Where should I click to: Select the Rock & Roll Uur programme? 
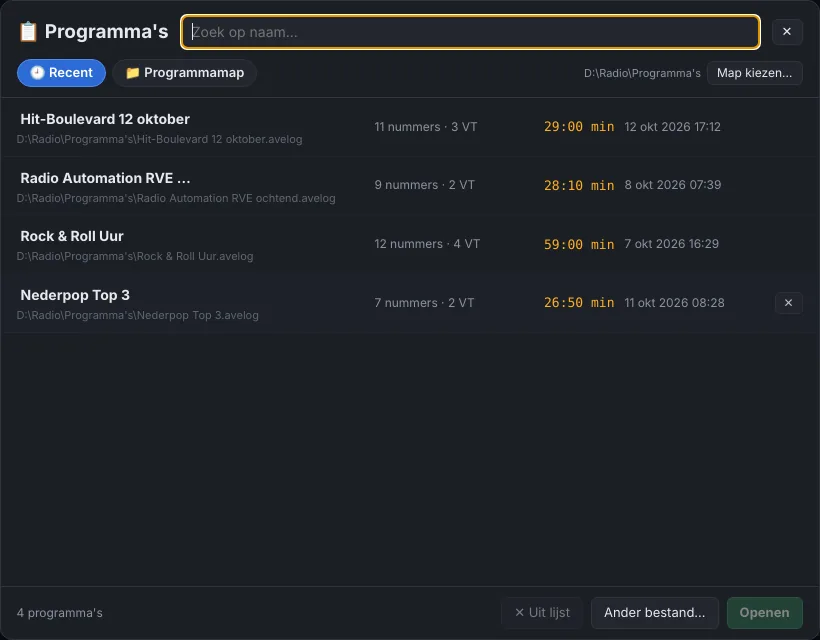pos(410,244)
